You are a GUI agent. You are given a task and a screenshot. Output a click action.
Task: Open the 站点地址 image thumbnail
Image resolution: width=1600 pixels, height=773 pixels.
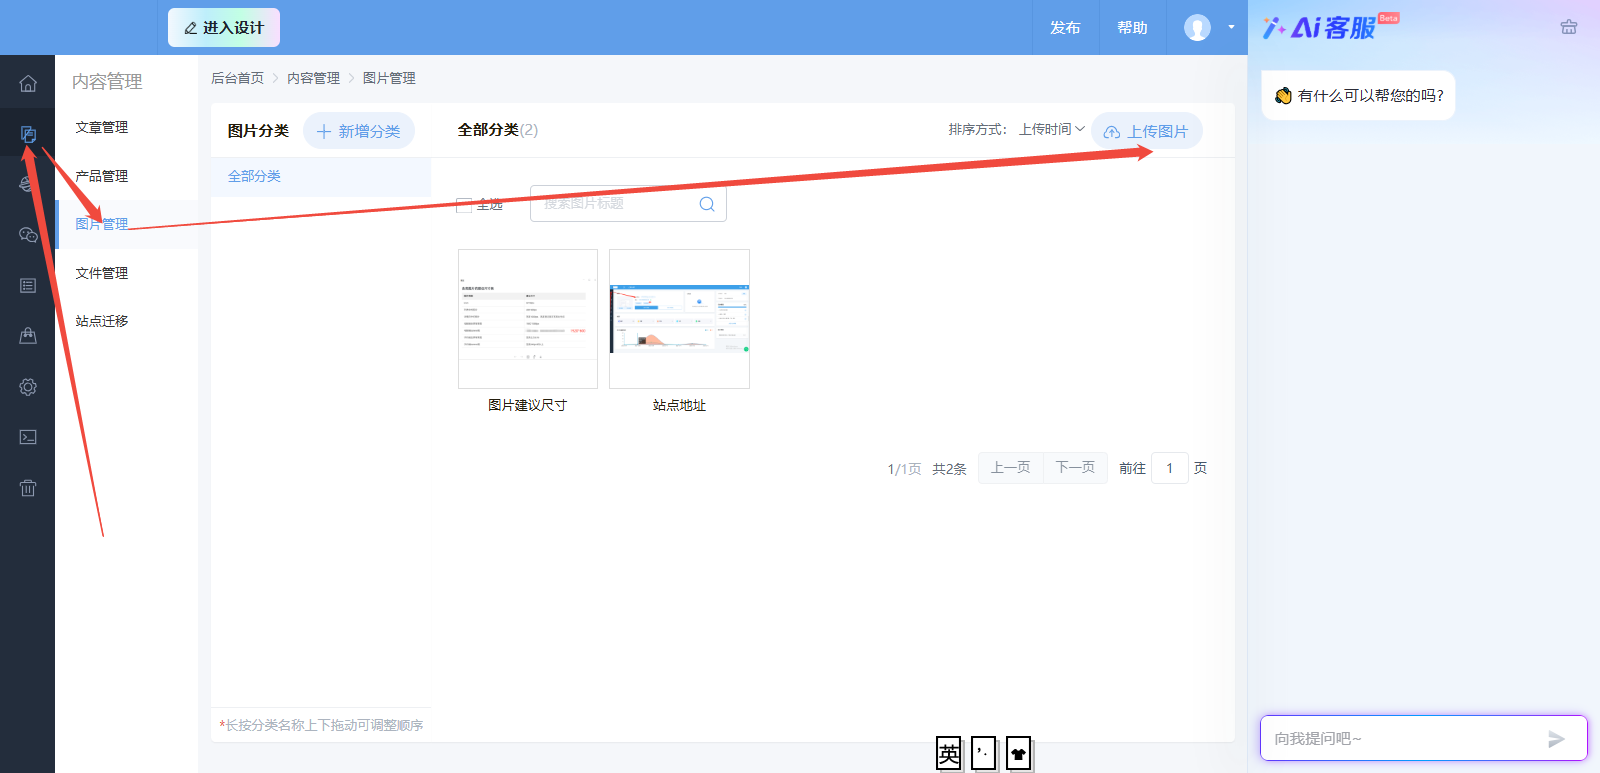(x=679, y=319)
